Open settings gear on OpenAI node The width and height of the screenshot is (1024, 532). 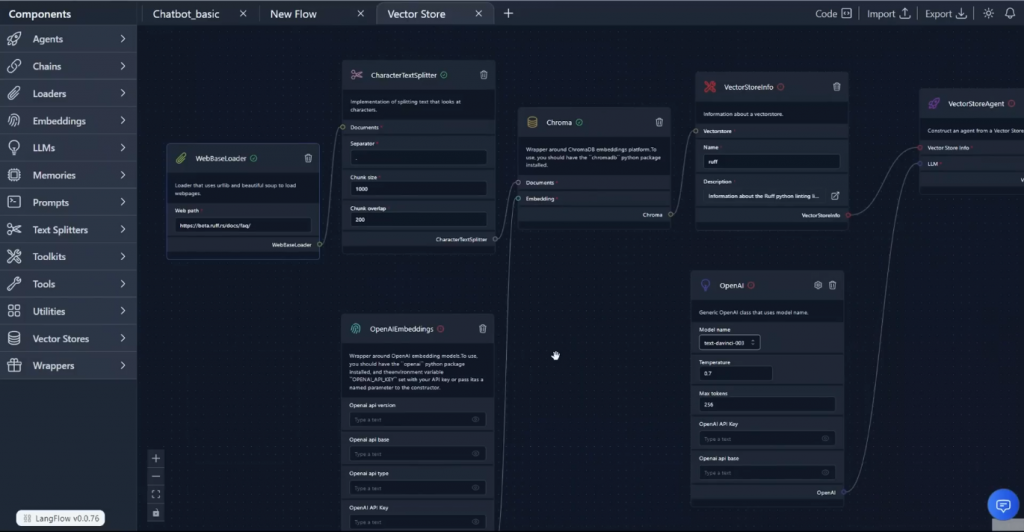(x=818, y=285)
